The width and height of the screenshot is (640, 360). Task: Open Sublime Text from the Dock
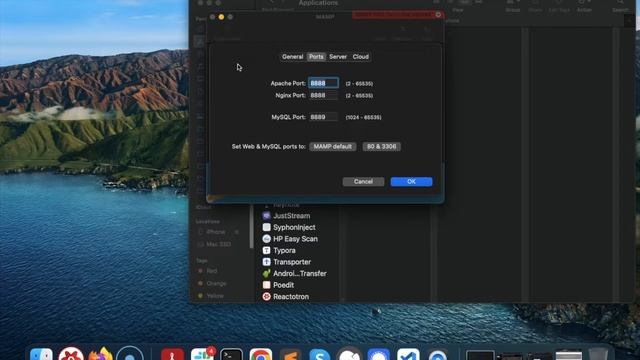pyautogui.click(x=290, y=354)
